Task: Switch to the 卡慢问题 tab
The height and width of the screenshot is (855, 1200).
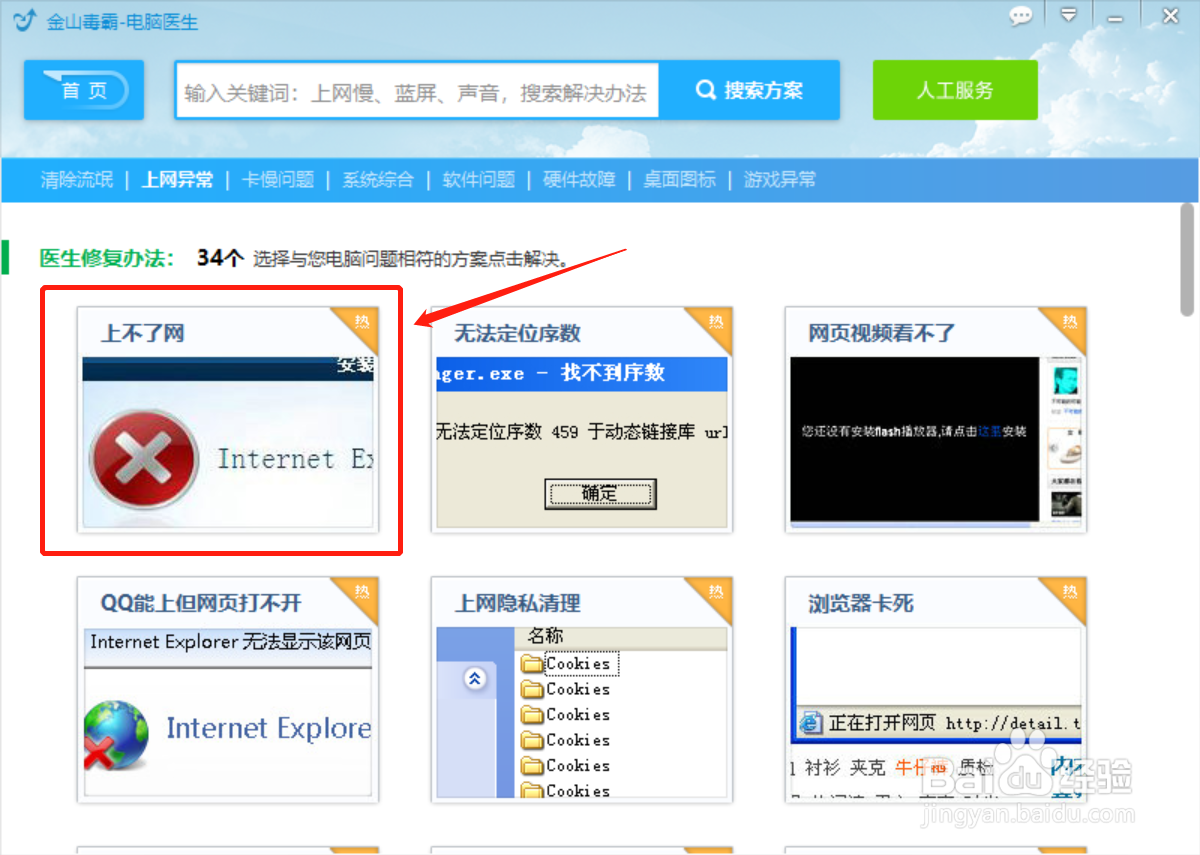Action: coord(278,180)
